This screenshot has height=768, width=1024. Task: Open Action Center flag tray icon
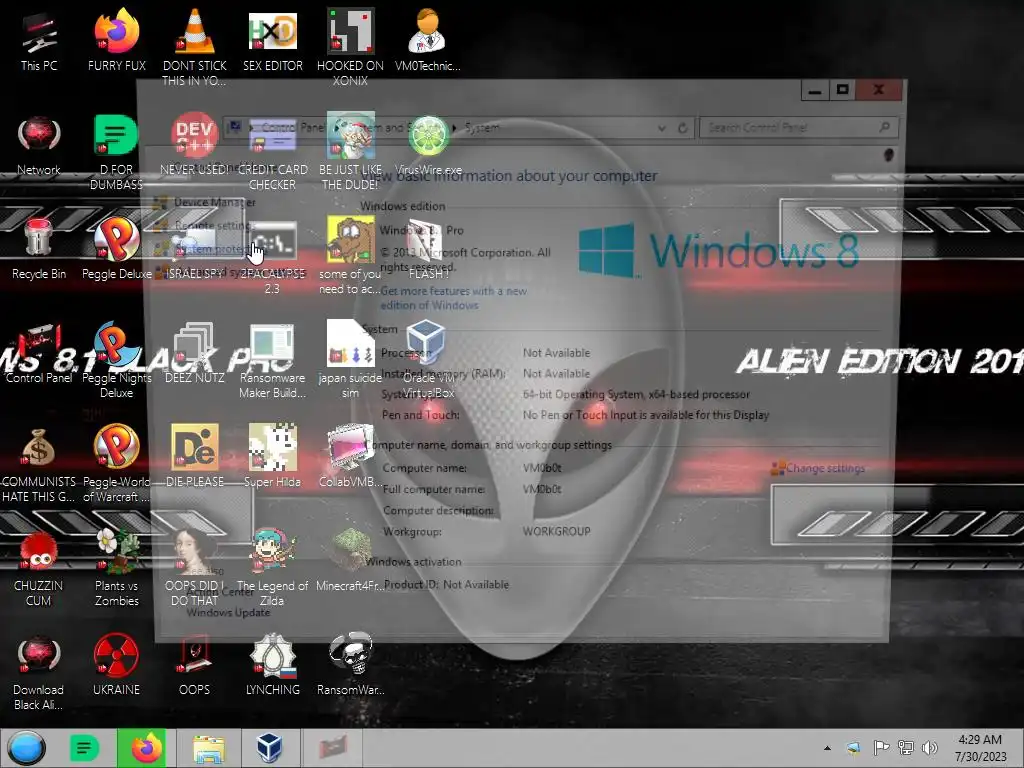coord(882,748)
